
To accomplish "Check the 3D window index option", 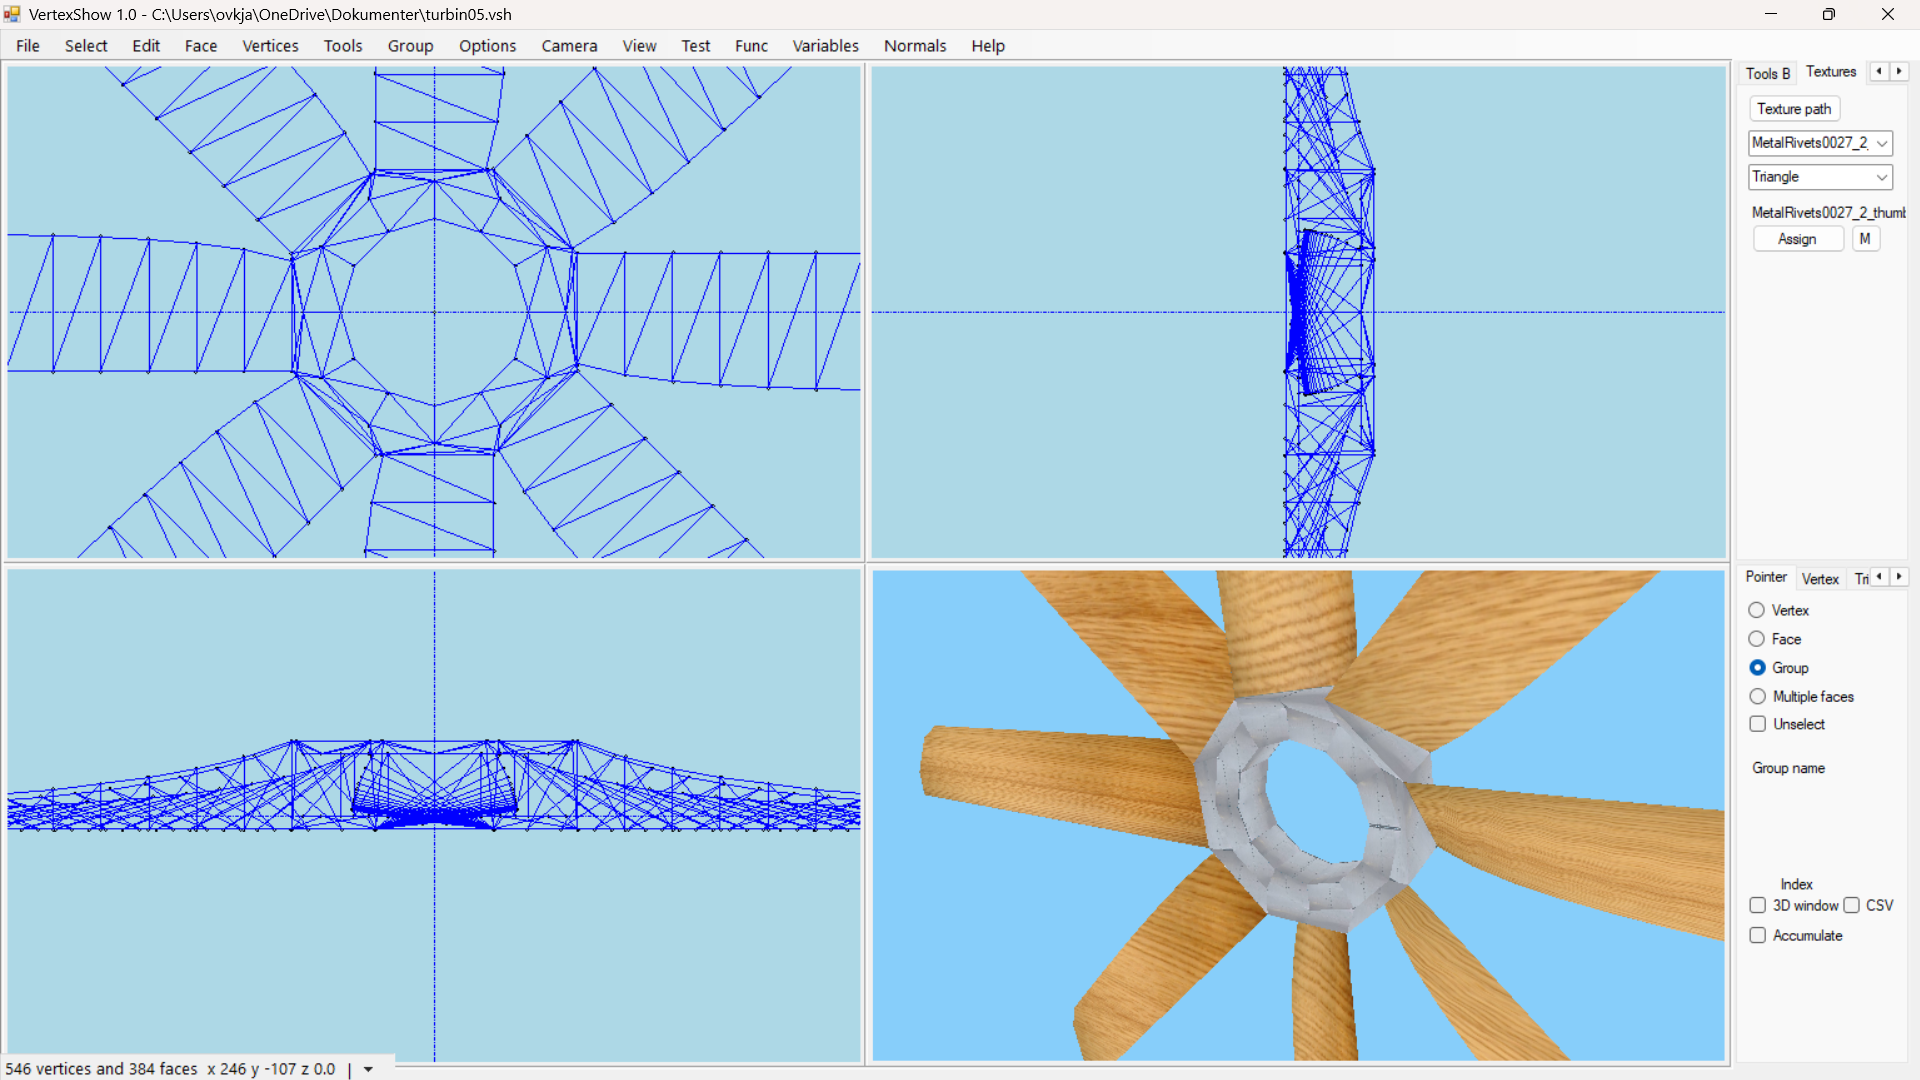I will pyautogui.click(x=1757, y=905).
